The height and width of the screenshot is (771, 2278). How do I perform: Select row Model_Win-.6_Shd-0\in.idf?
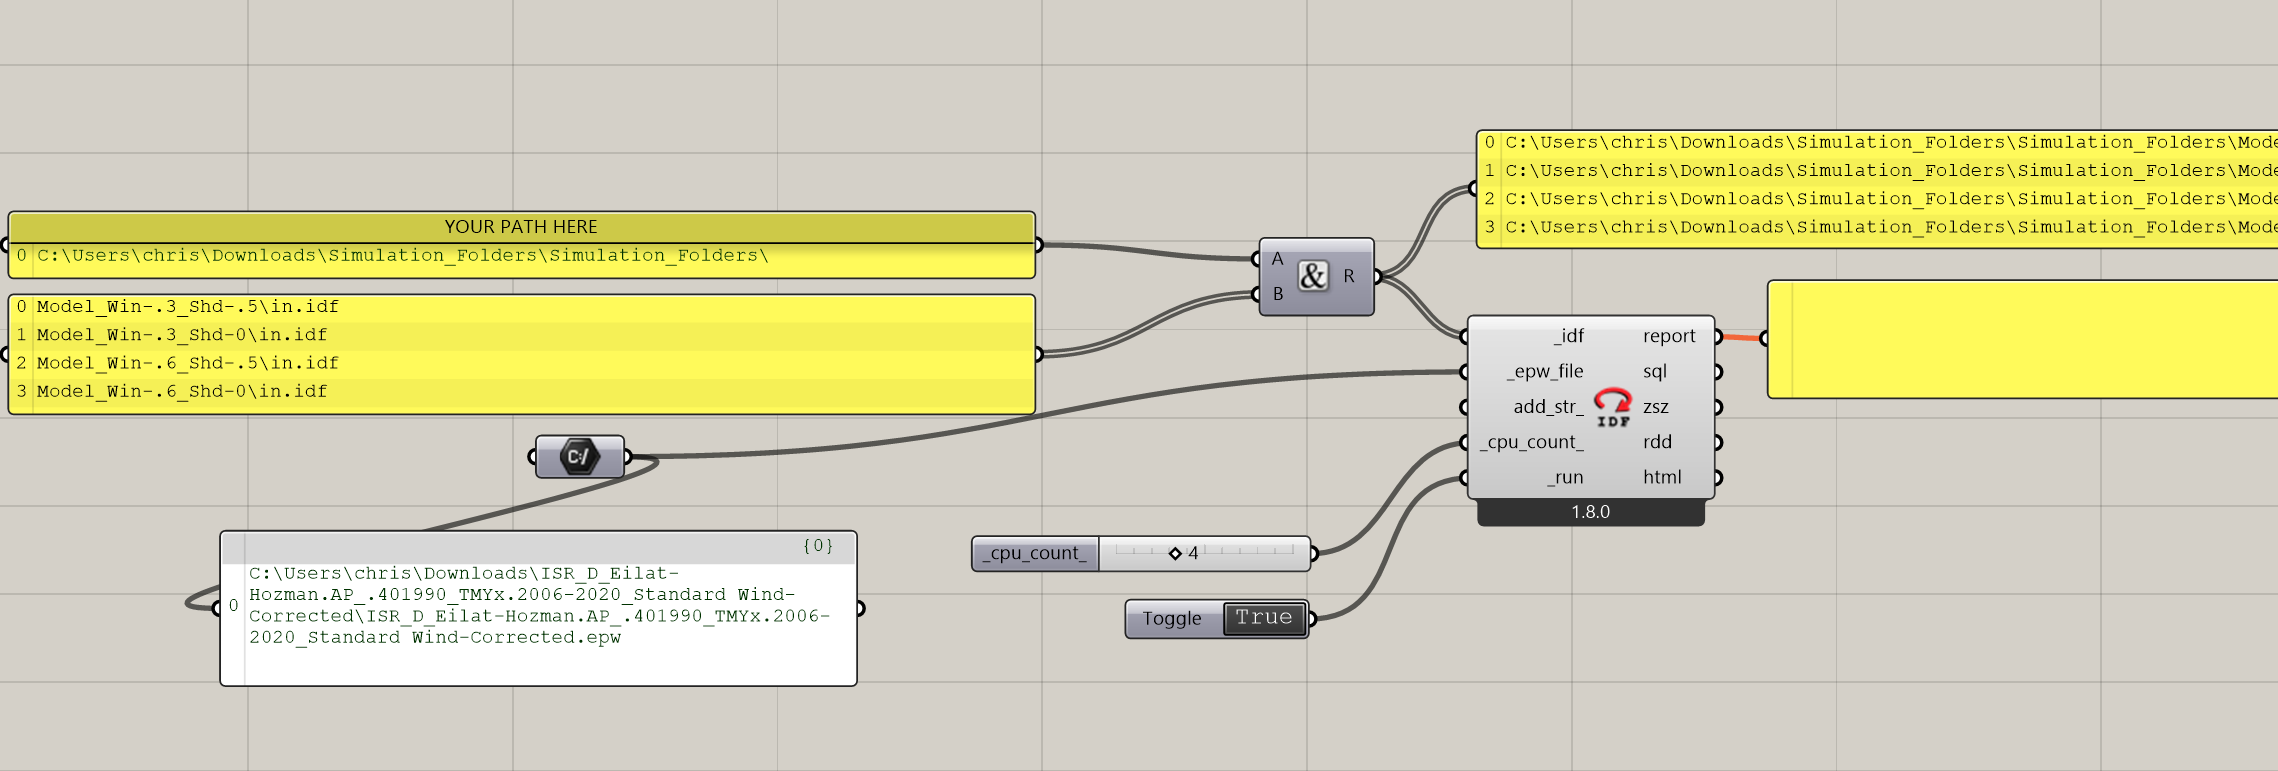(521, 391)
